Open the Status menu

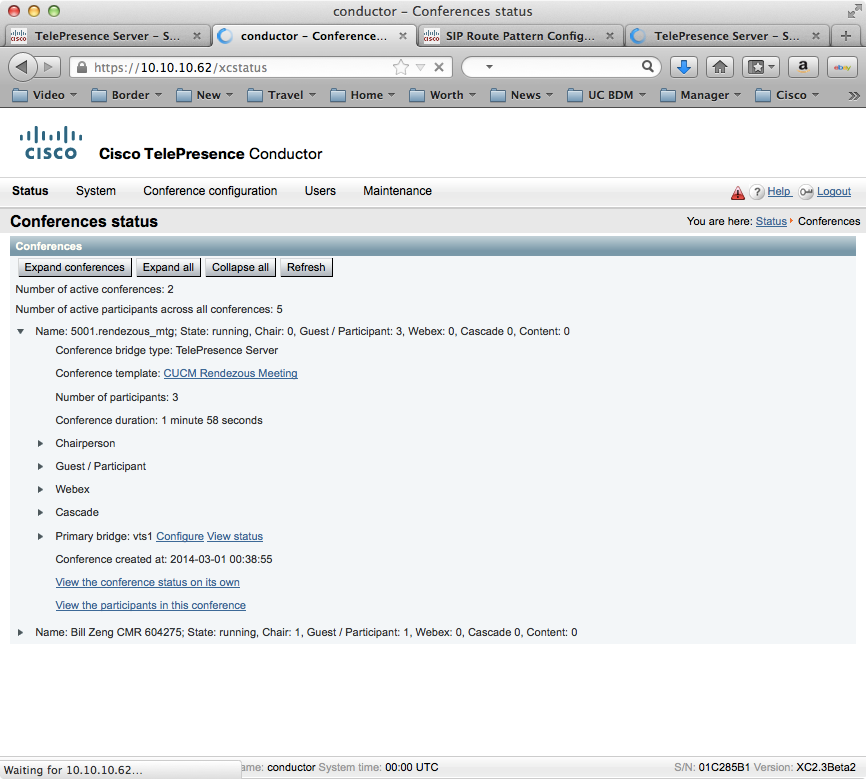tap(30, 191)
